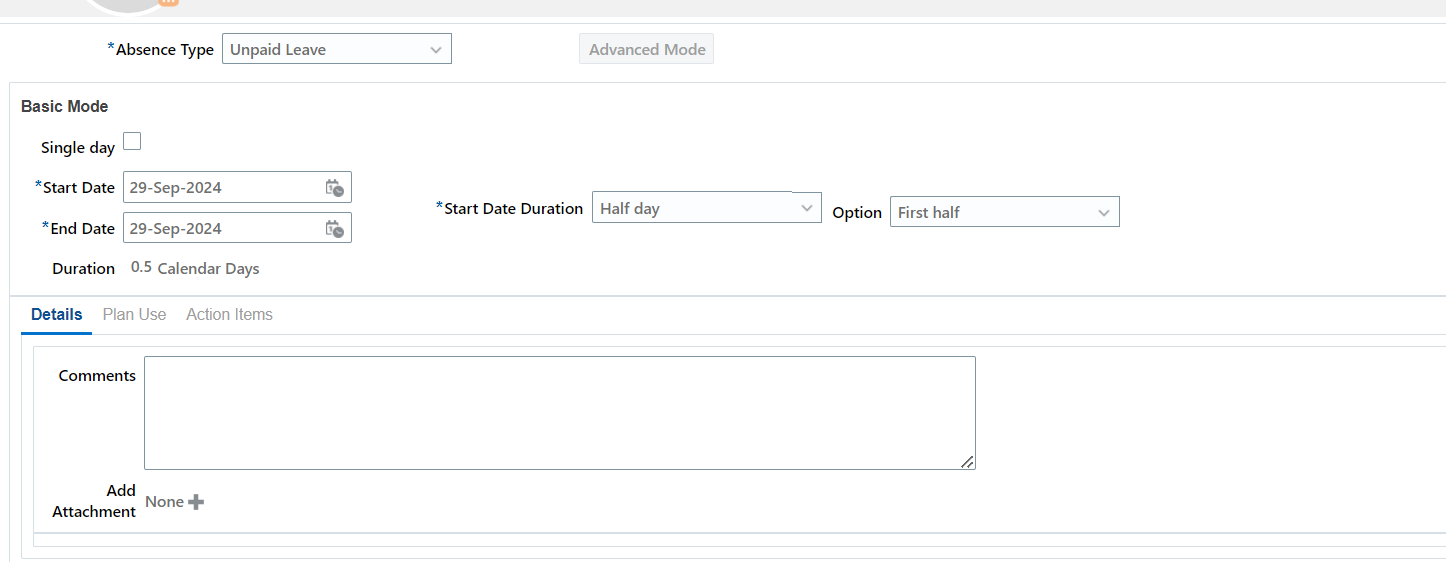The image size is (1446, 562).
Task: Open the End Date calendar picker
Action: tap(335, 229)
